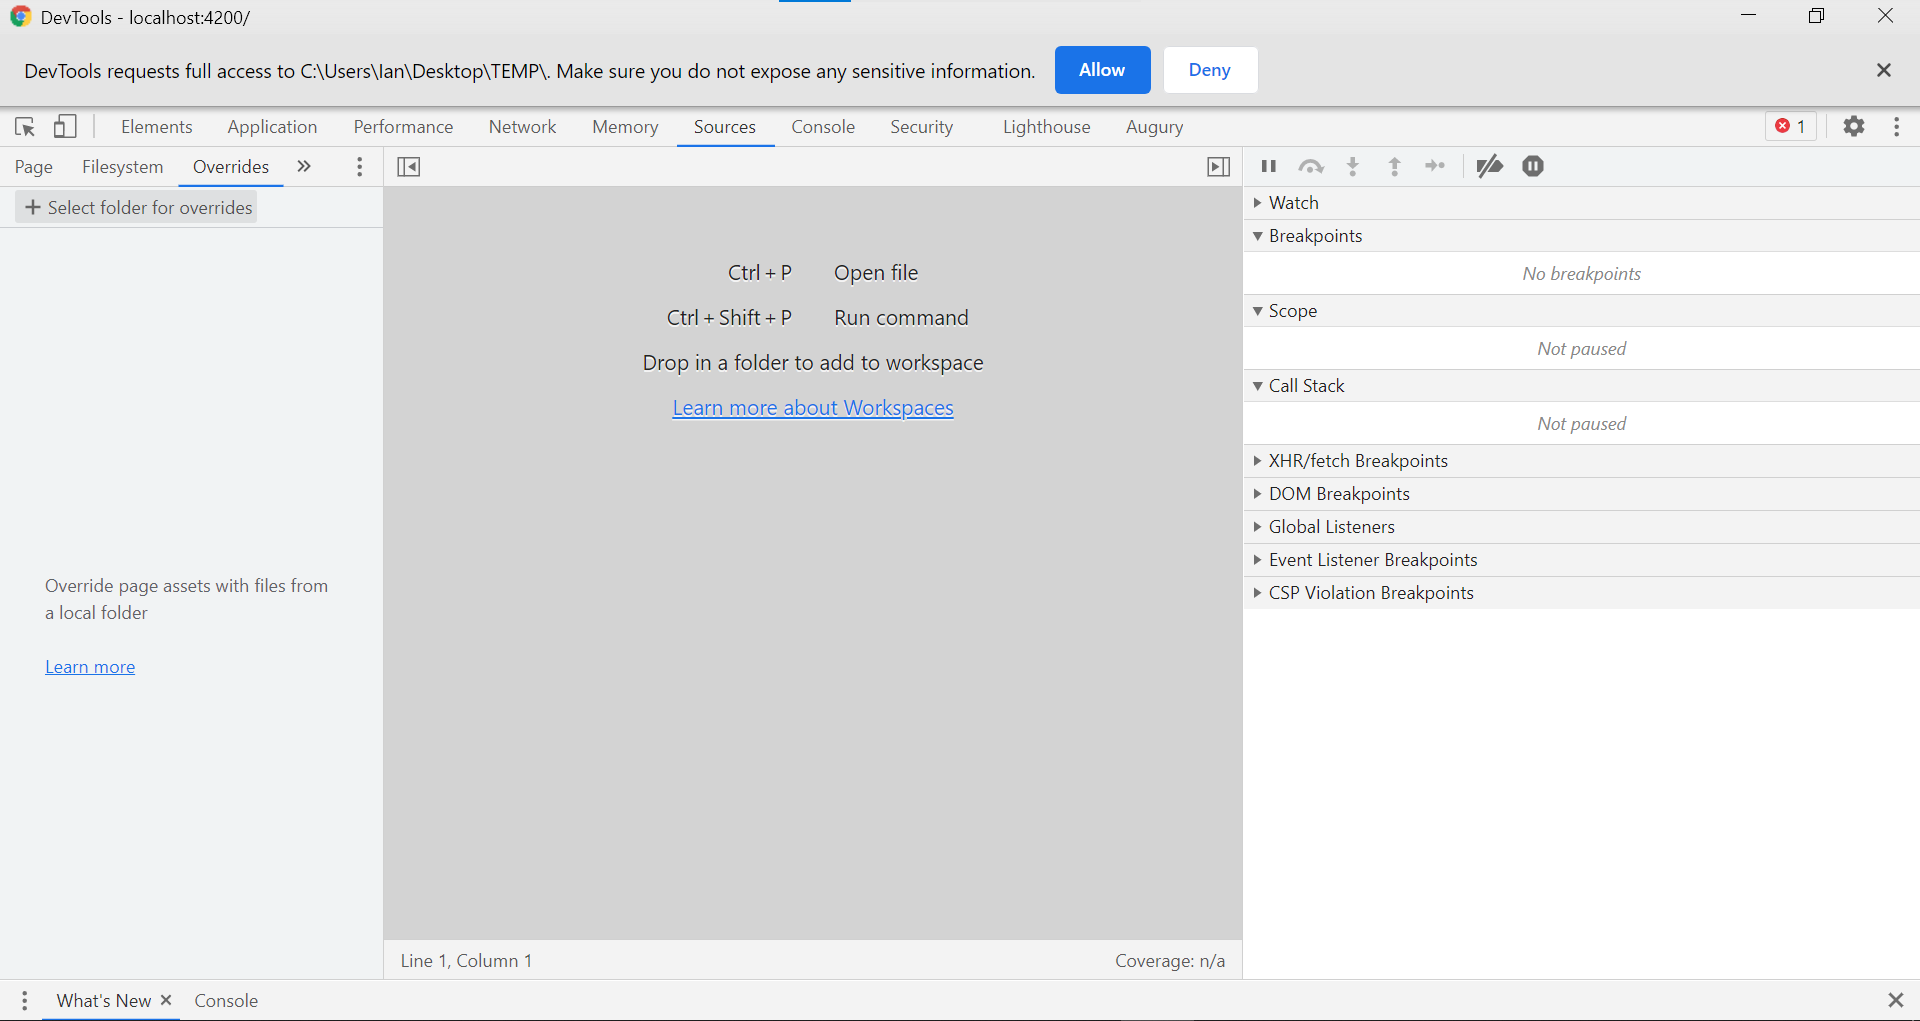Expand Event Listener Breakpoints
1920x1021 pixels.
[x=1581, y=560]
